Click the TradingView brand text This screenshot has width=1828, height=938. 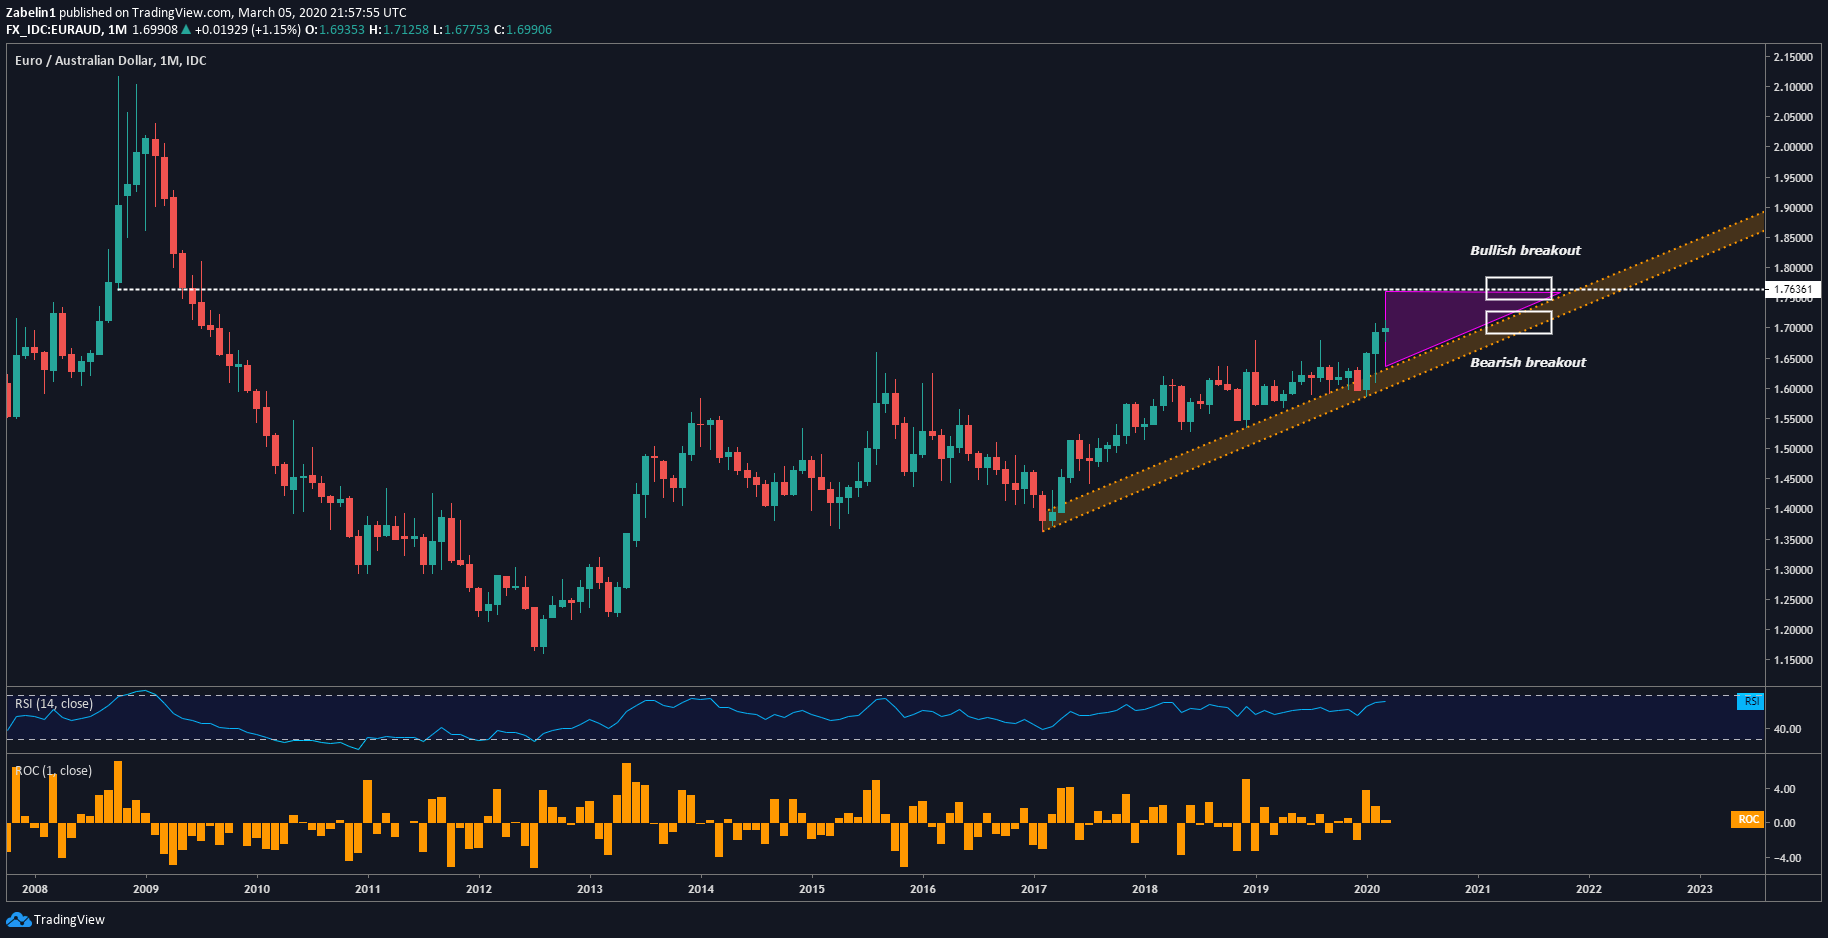69,920
